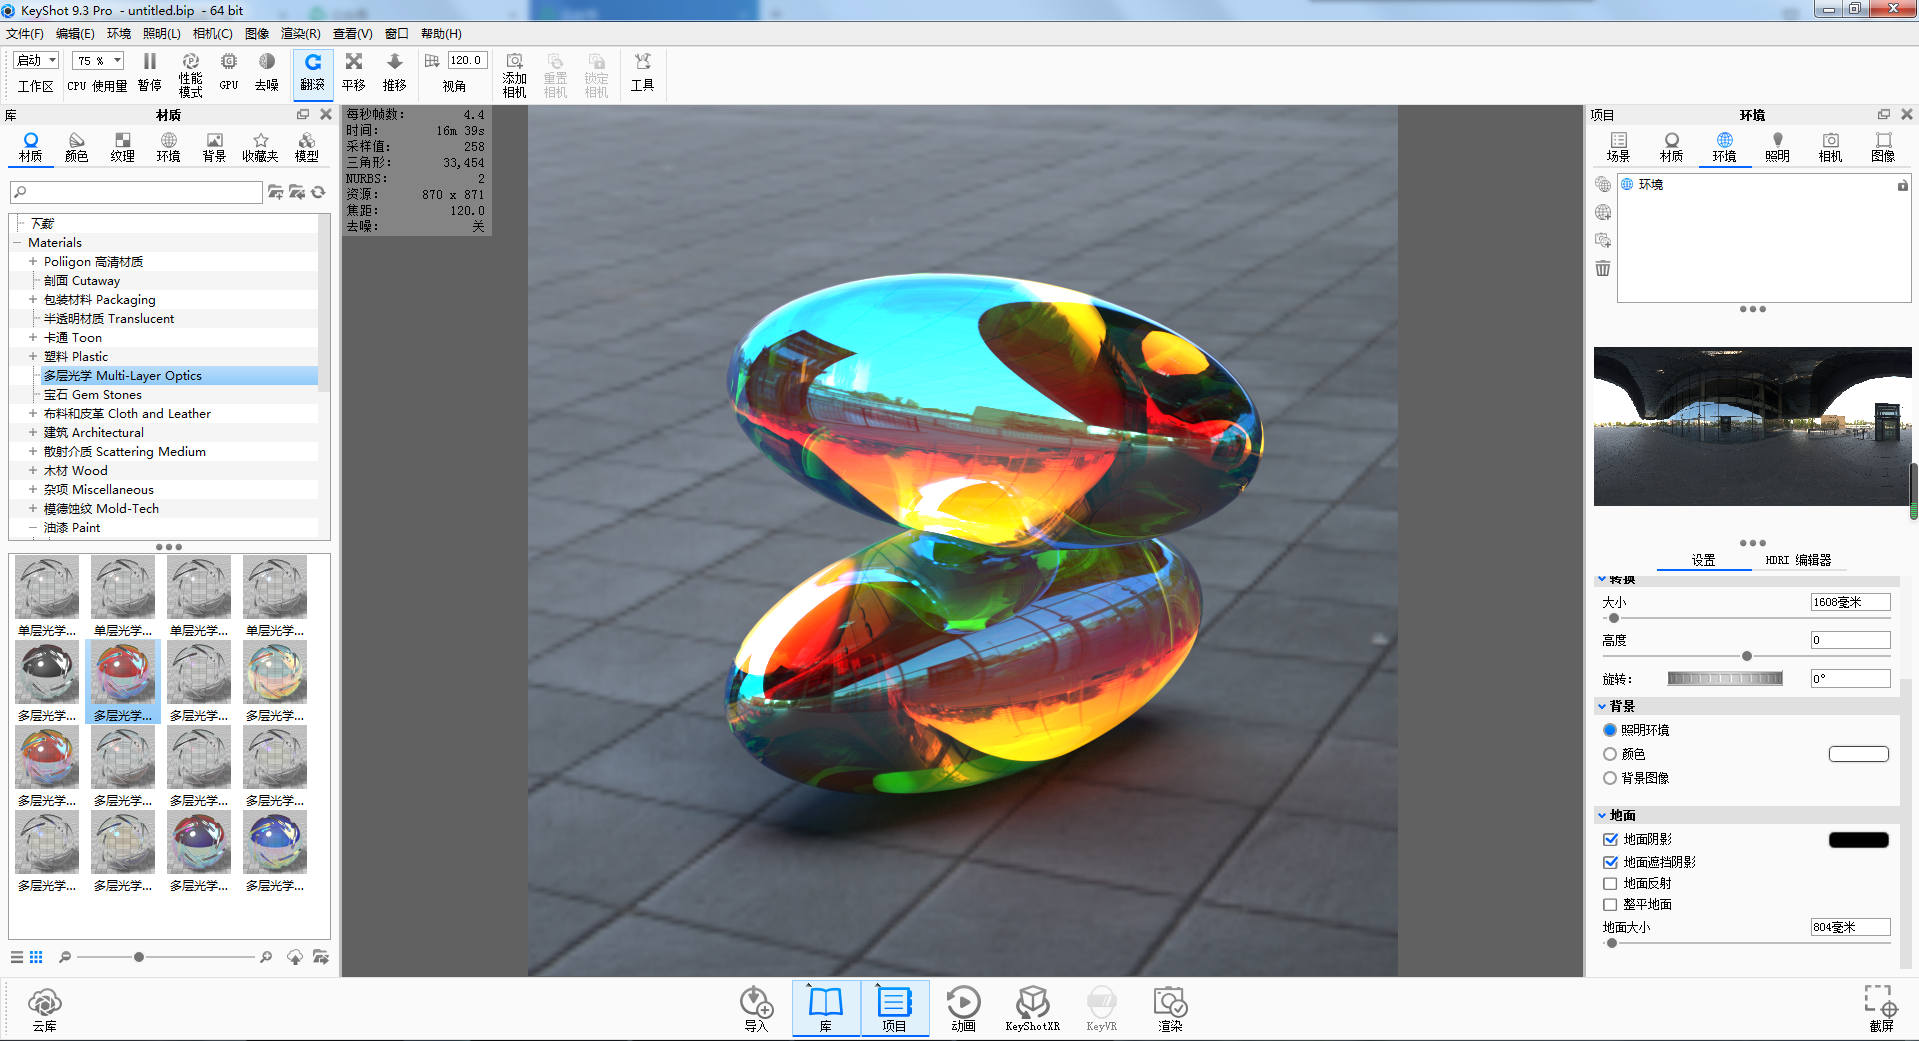This screenshot has width=1919, height=1041.
Task: Click refresh icon beside library search
Action: coord(318,192)
